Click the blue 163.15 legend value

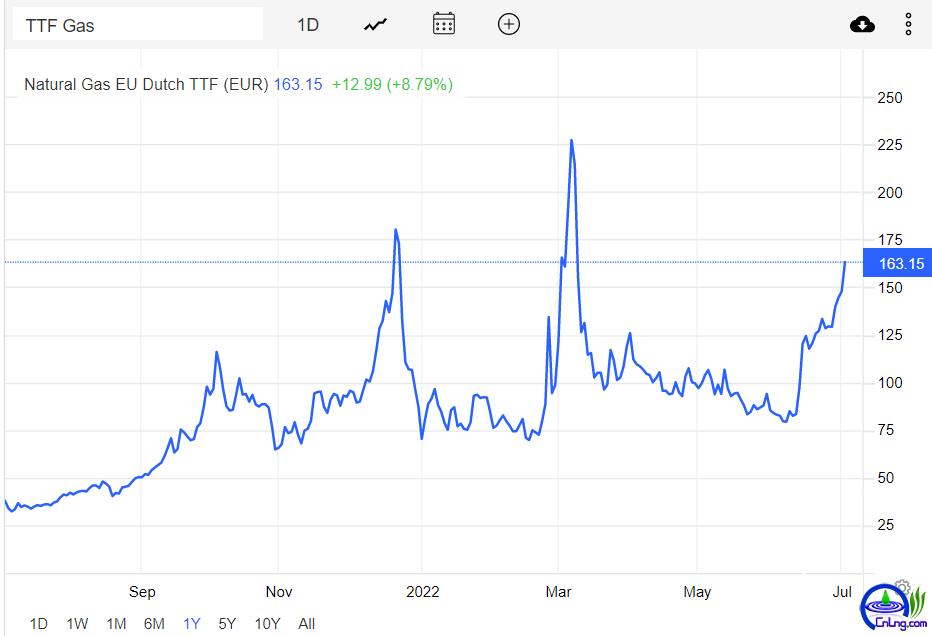[x=298, y=84]
